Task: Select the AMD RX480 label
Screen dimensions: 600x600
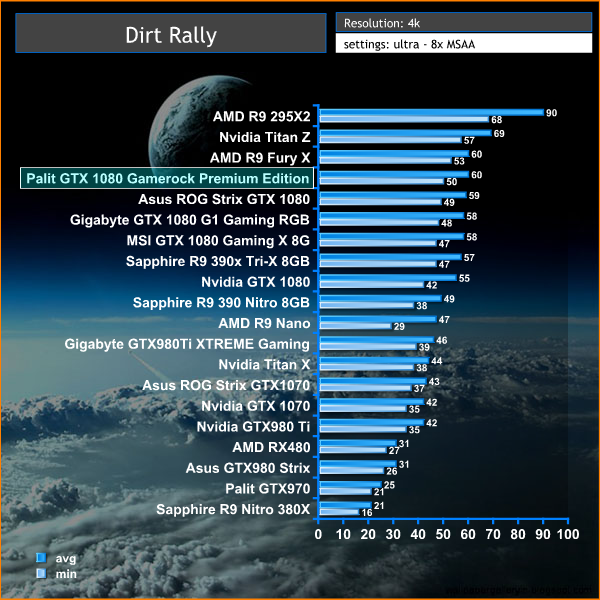Action: pos(271,447)
